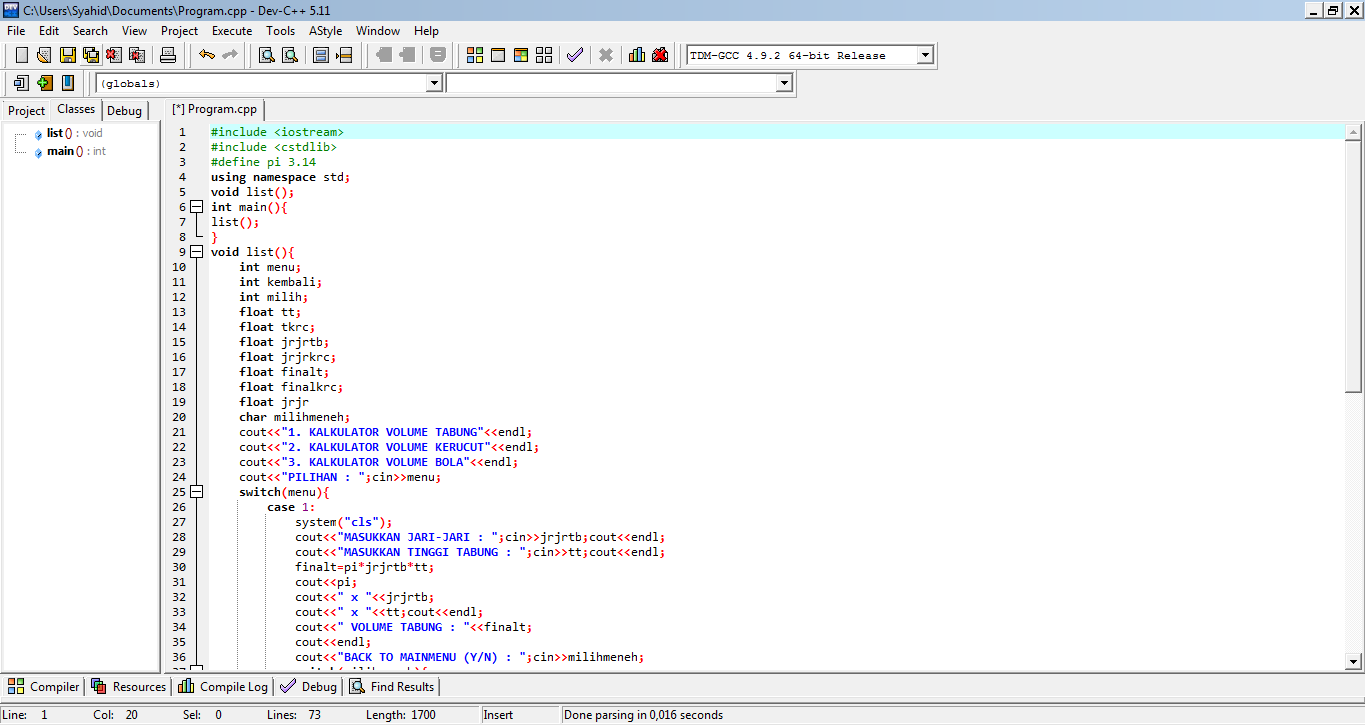Click the code line '#define pi 3.14'
This screenshot has width=1365, height=725.
click(263, 162)
